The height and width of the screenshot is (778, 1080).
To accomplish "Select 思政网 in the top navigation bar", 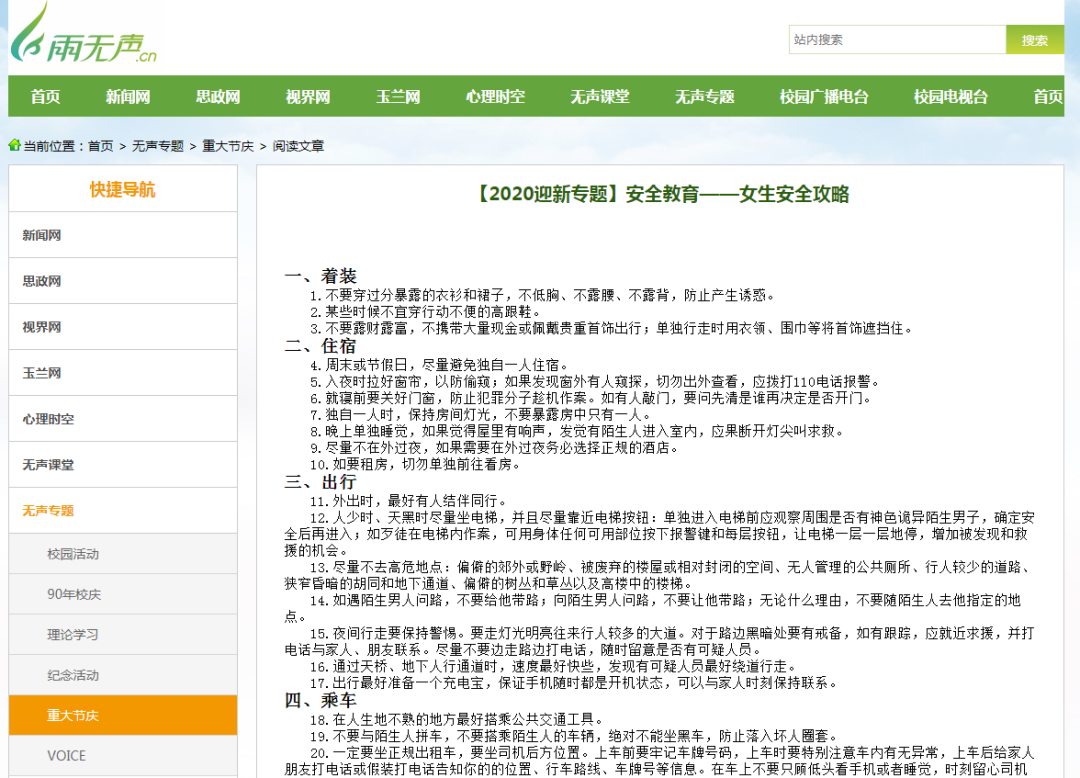I will coord(218,97).
